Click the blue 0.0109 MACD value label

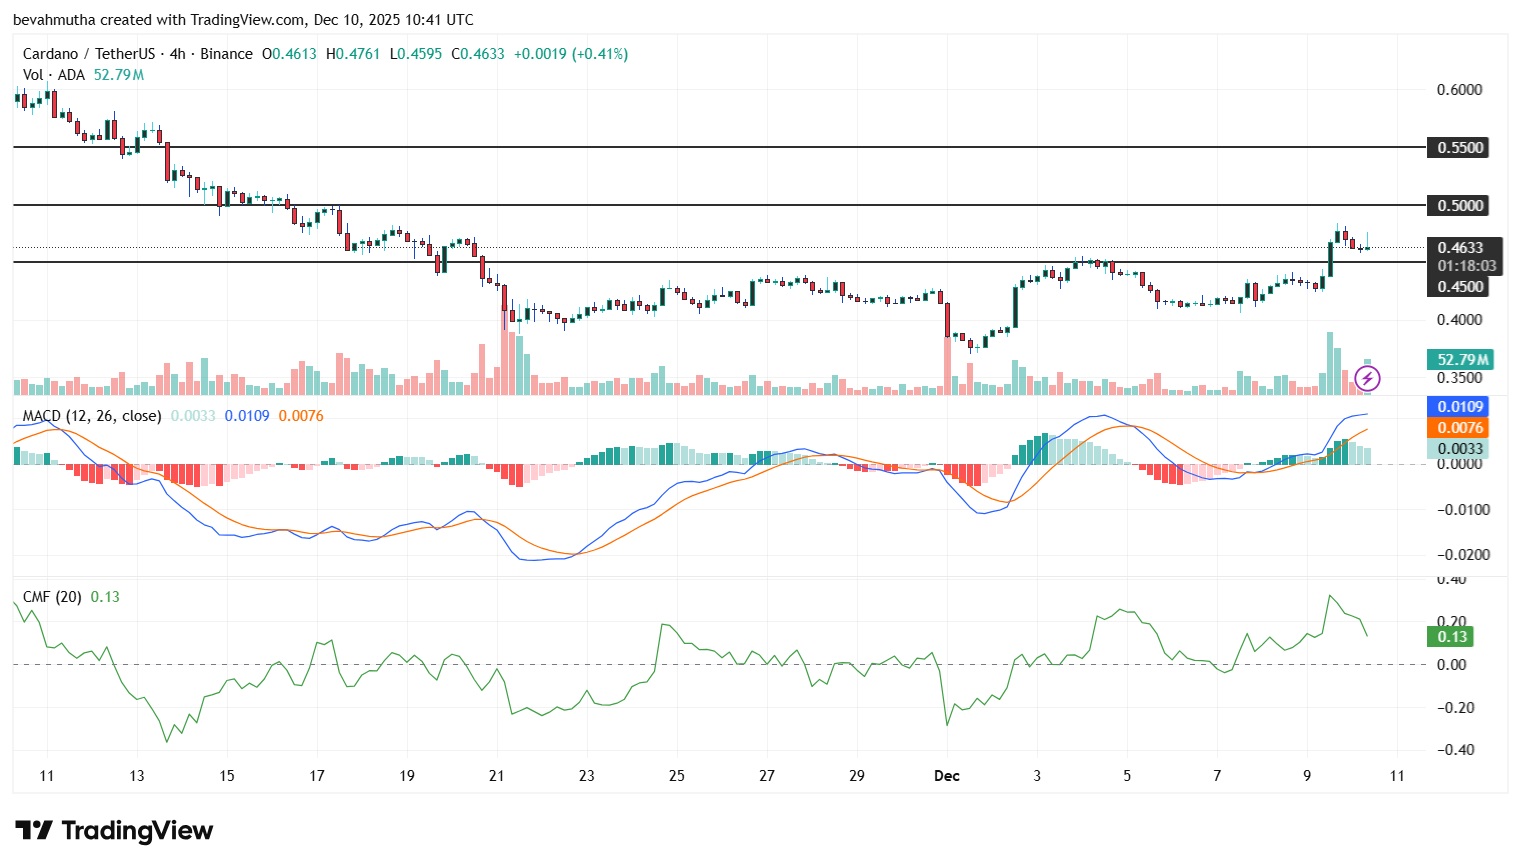[1456, 407]
